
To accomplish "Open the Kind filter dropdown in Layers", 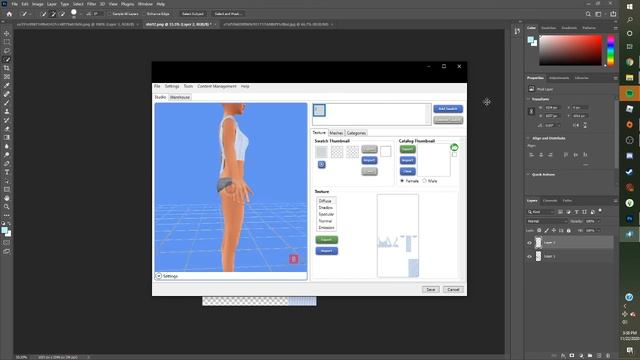I will (540, 212).
